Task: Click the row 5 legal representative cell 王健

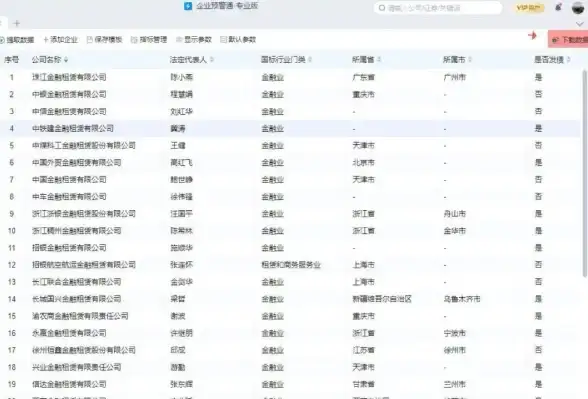Action: (x=178, y=146)
